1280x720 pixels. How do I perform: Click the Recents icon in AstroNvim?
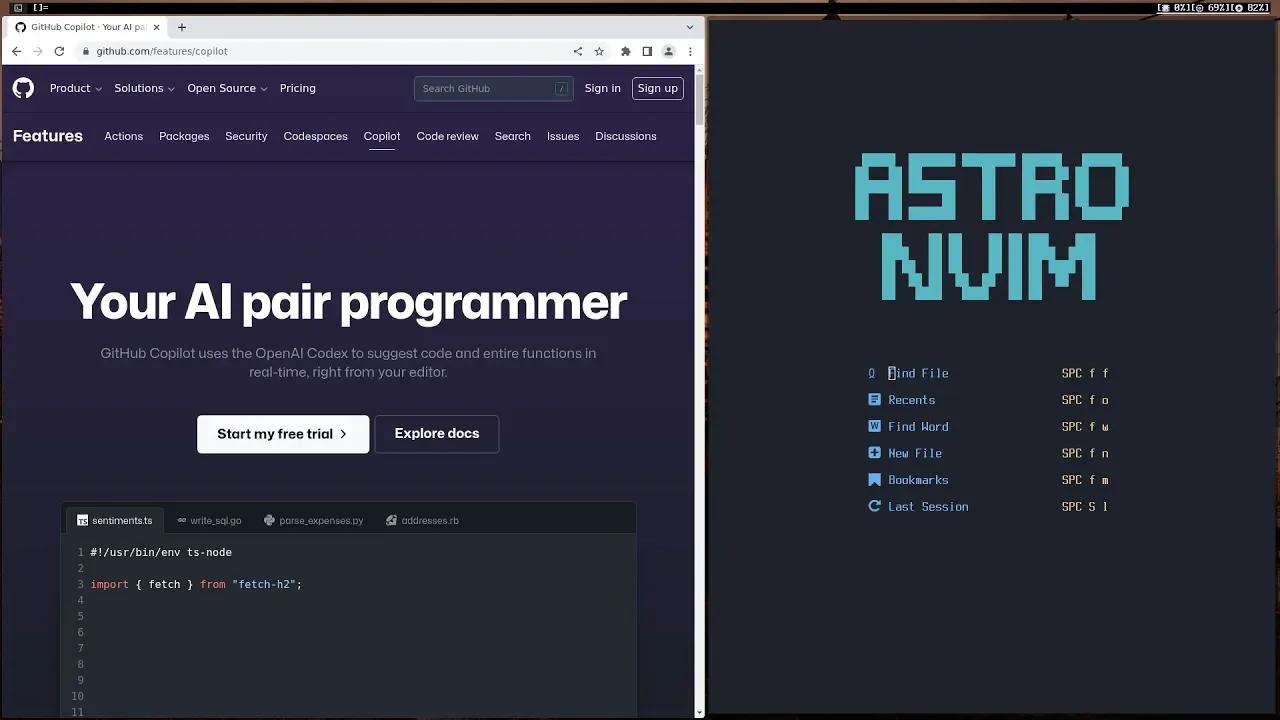pyautogui.click(x=874, y=399)
